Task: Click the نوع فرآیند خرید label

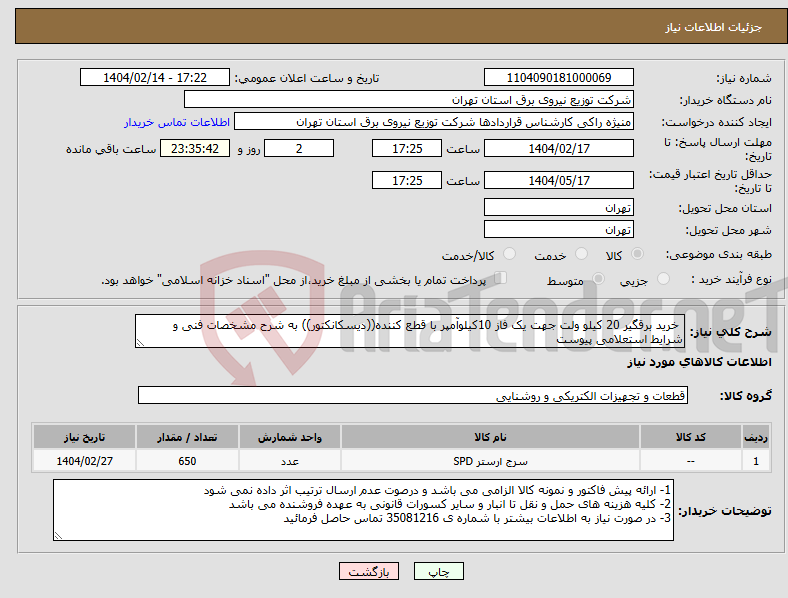Action: [732, 279]
